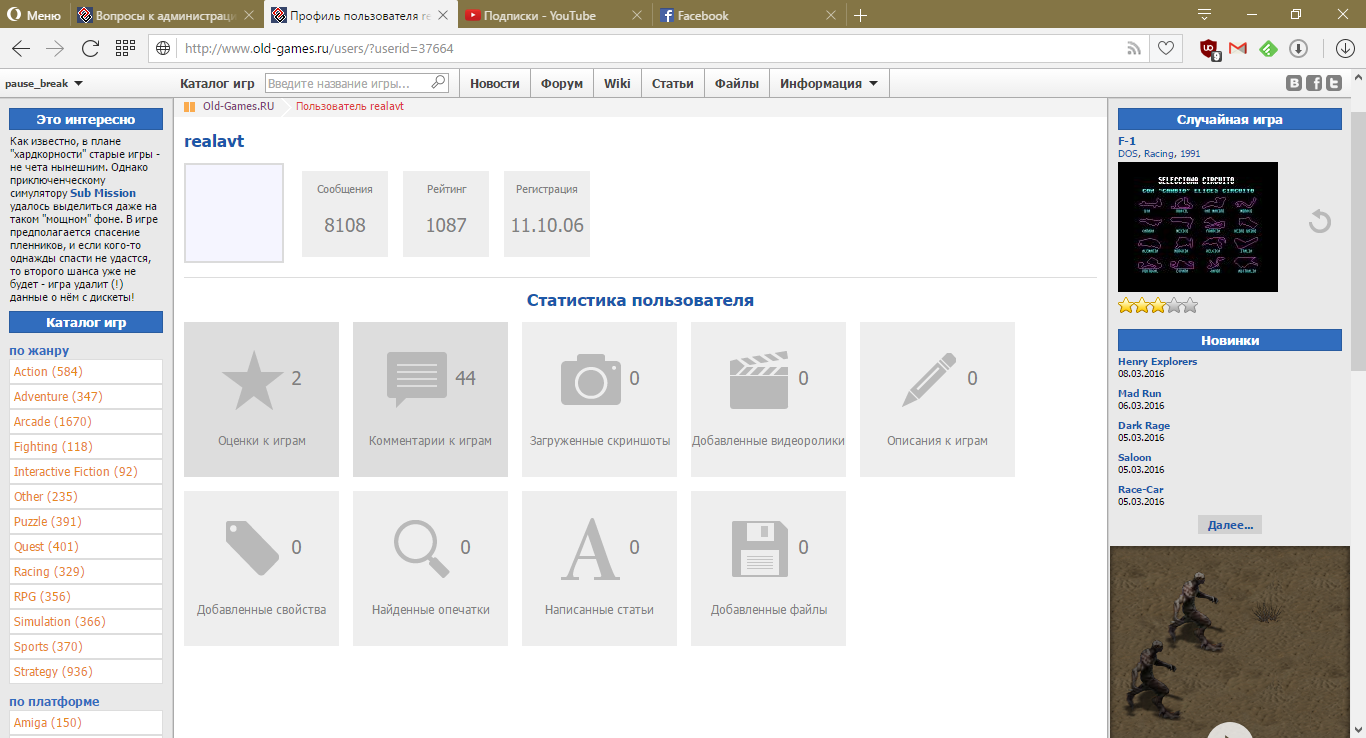This screenshot has width=1366, height=738.
Task: Open the Новости menu item
Action: click(494, 84)
